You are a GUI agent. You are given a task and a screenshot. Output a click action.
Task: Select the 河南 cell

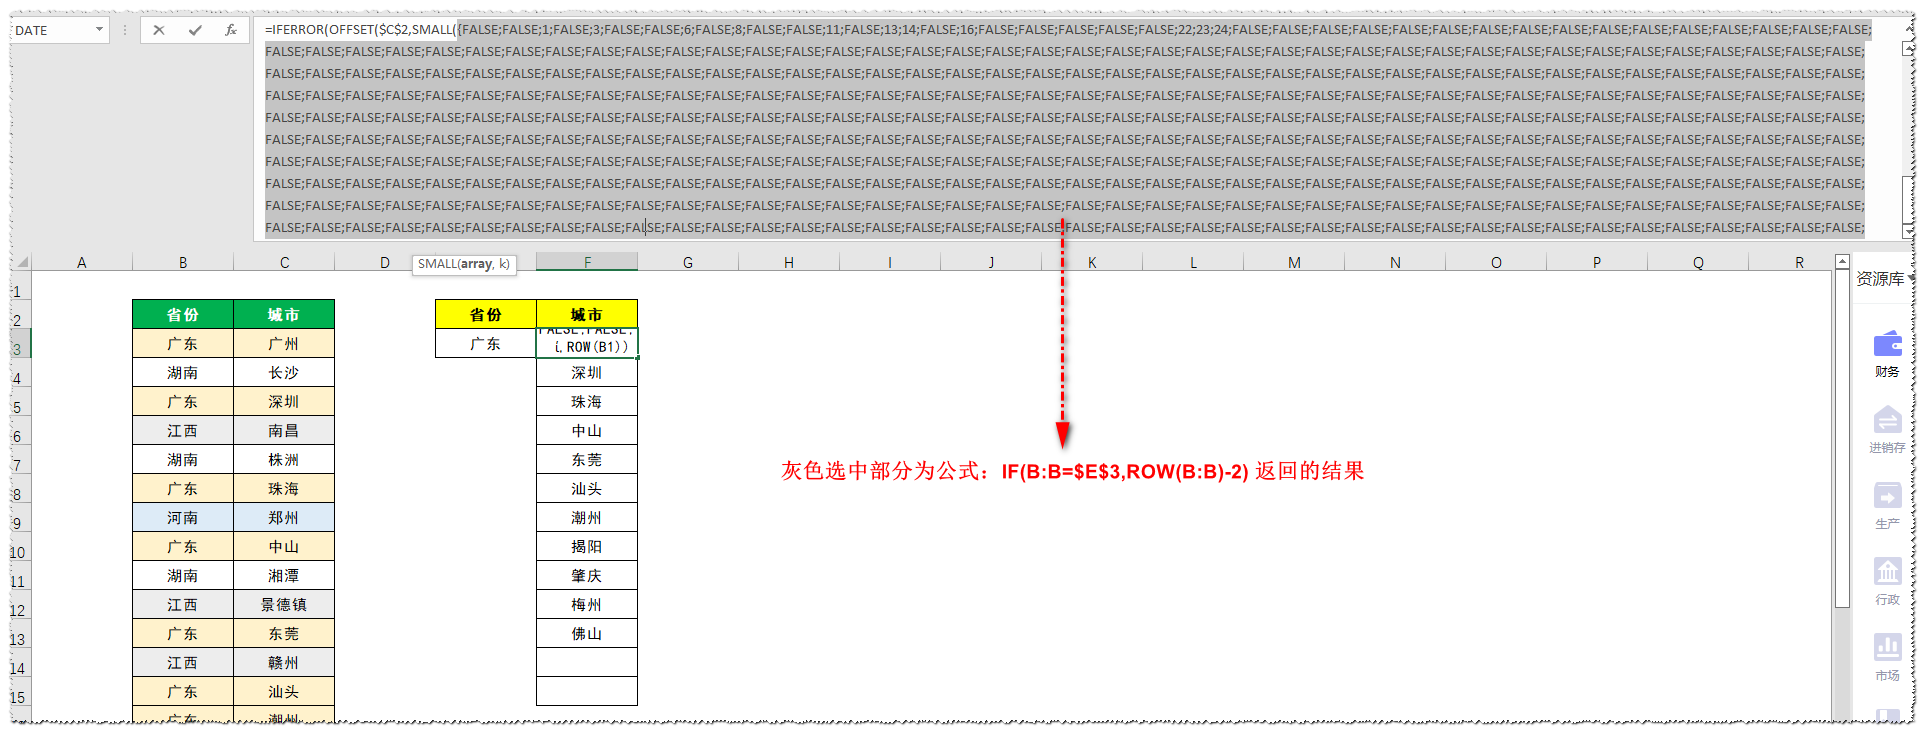183,517
